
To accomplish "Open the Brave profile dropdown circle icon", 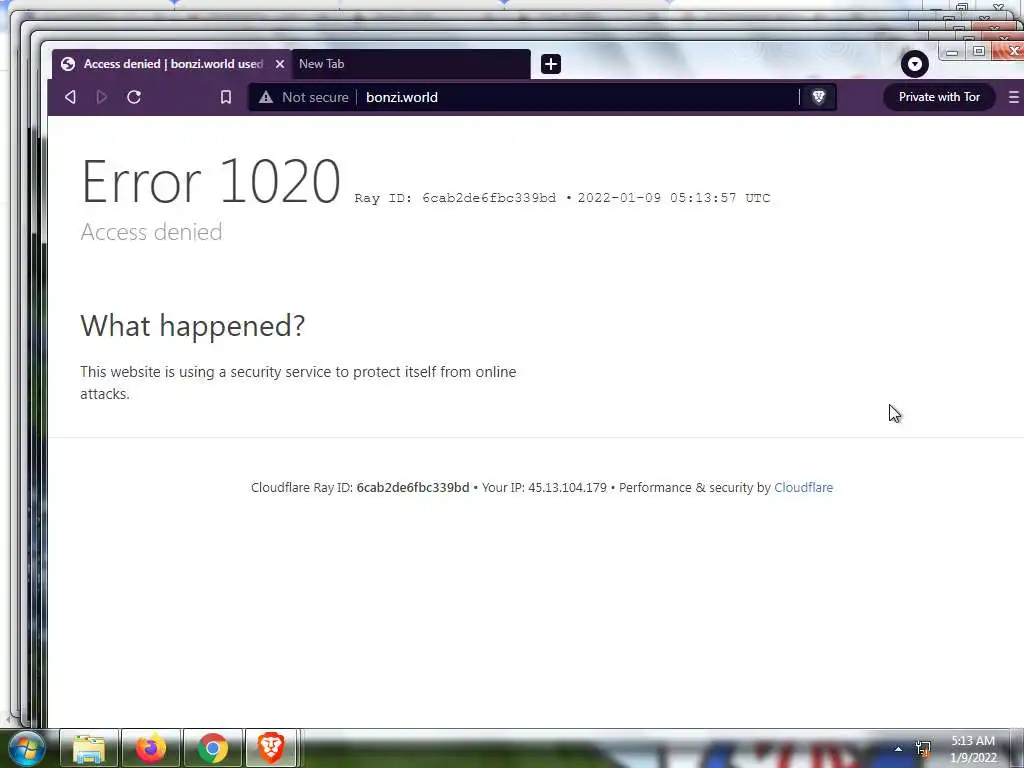I will coord(914,64).
